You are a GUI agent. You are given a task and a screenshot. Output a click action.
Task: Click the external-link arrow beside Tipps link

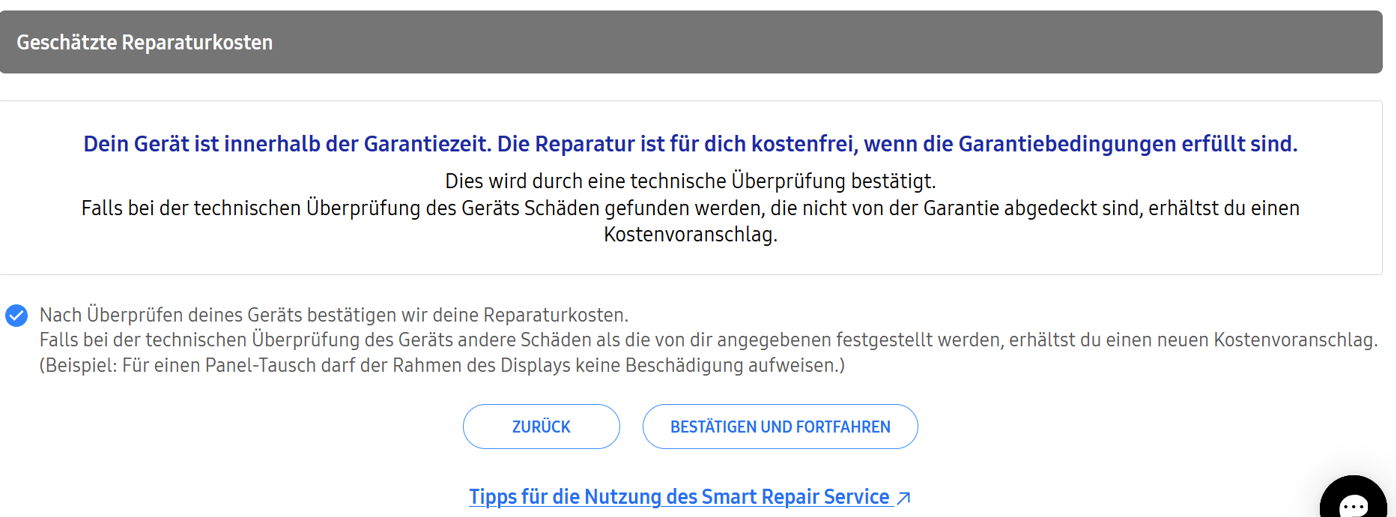point(904,497)
